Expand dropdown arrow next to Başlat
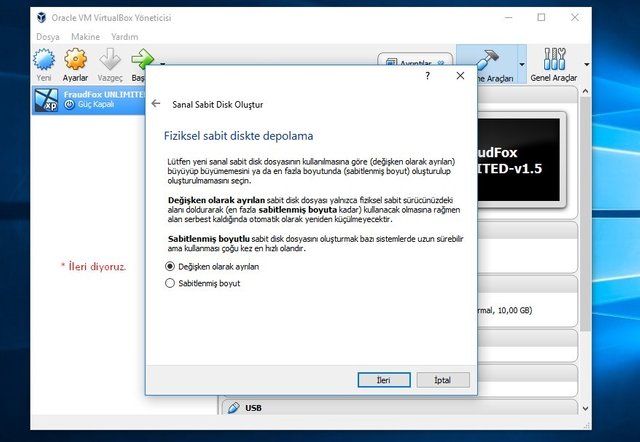Screen dimensions: 640x442 162,64
